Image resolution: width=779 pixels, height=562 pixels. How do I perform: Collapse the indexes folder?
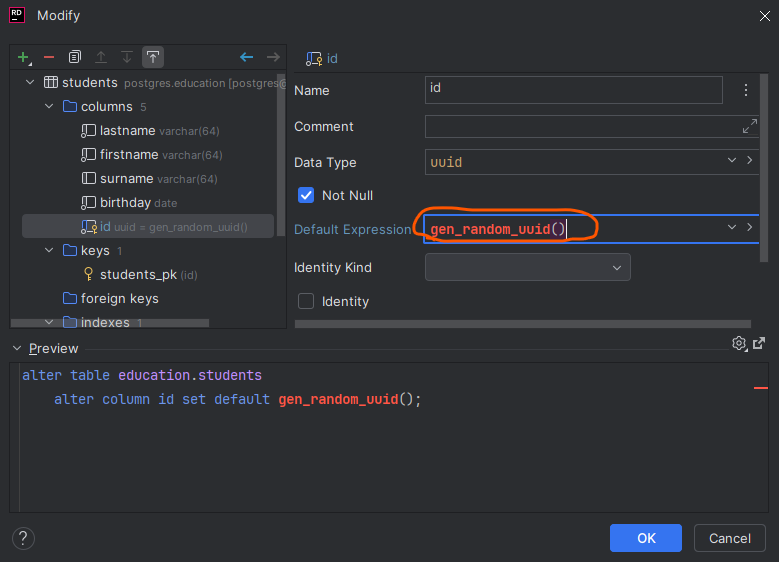click(49, 322)
